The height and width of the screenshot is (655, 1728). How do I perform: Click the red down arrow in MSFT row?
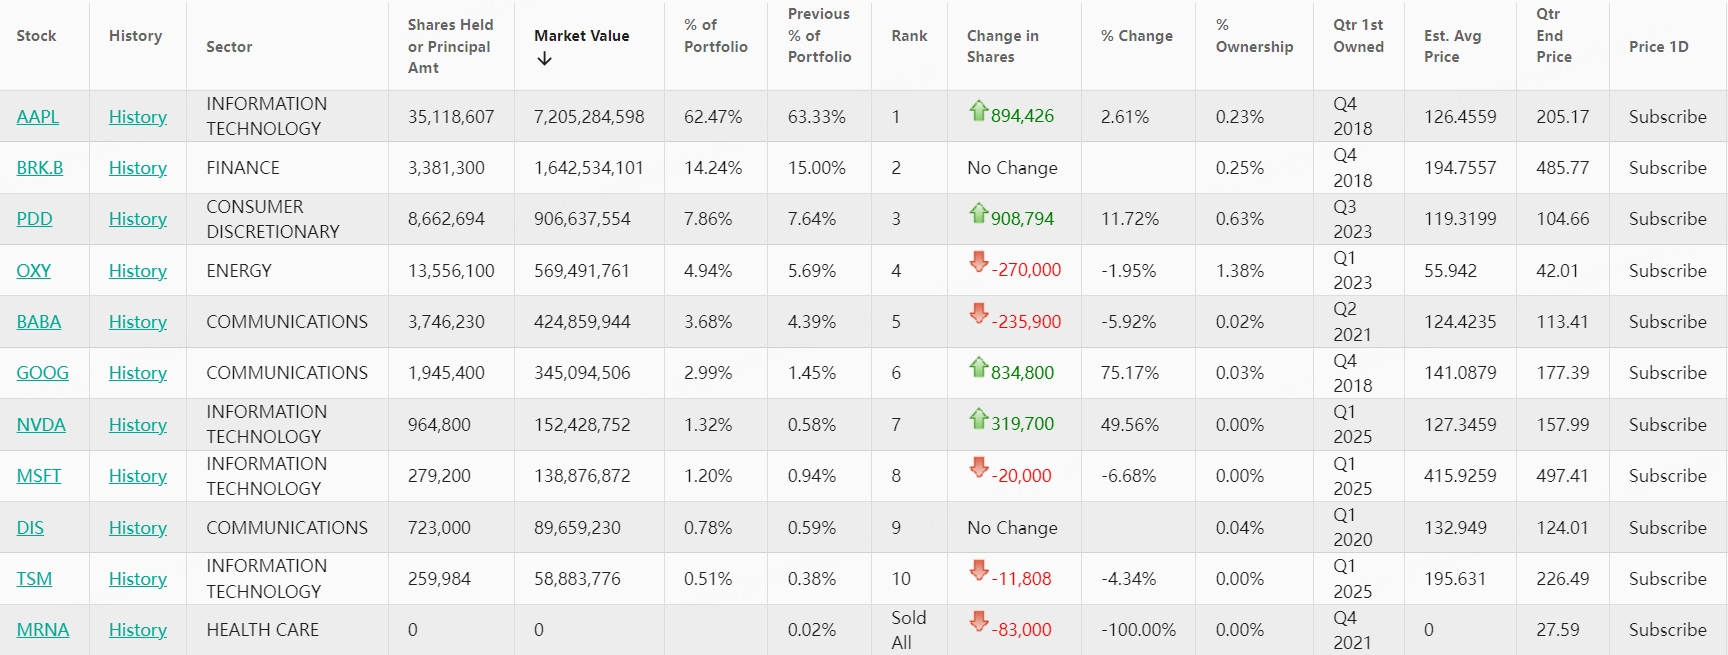coord(979,468)
